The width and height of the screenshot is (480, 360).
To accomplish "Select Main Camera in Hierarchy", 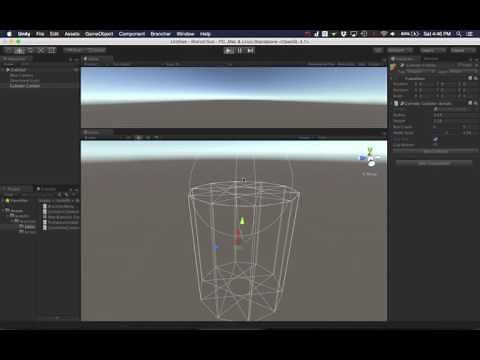I will 22,75.
